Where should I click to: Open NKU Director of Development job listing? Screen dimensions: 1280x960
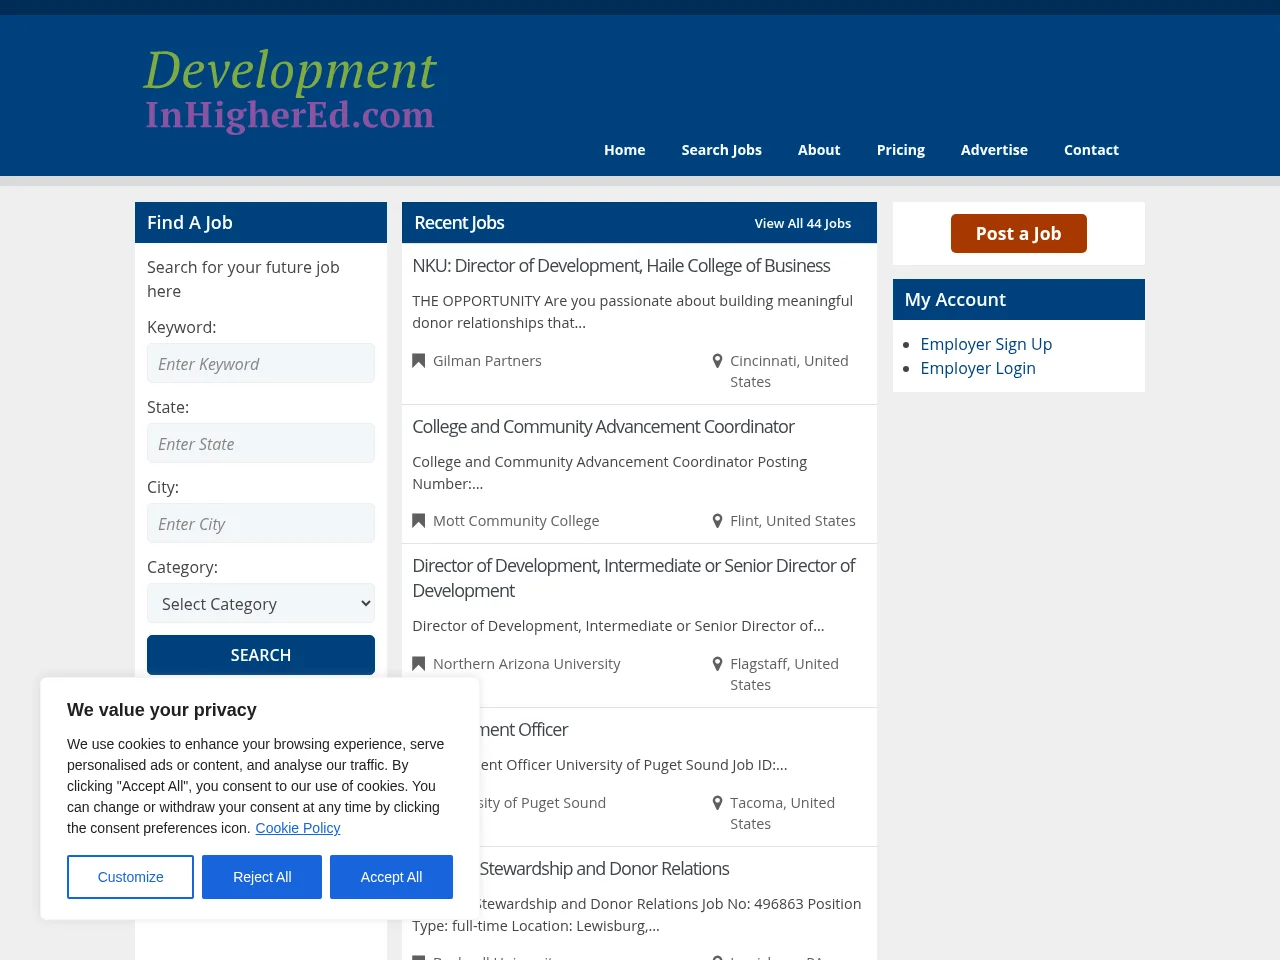(621, 266)
